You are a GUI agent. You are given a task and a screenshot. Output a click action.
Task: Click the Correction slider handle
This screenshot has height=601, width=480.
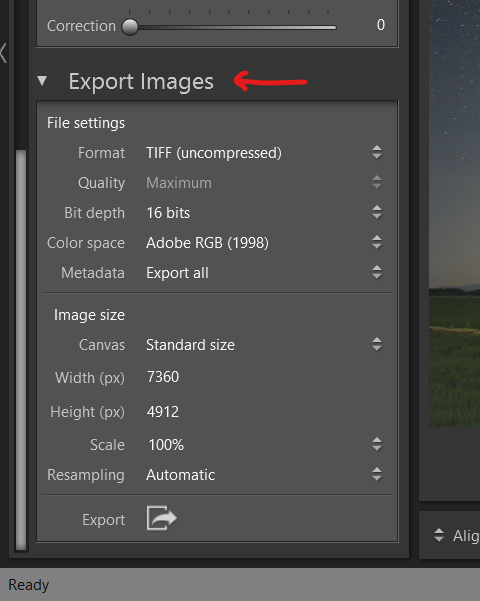tap(130, 27)
